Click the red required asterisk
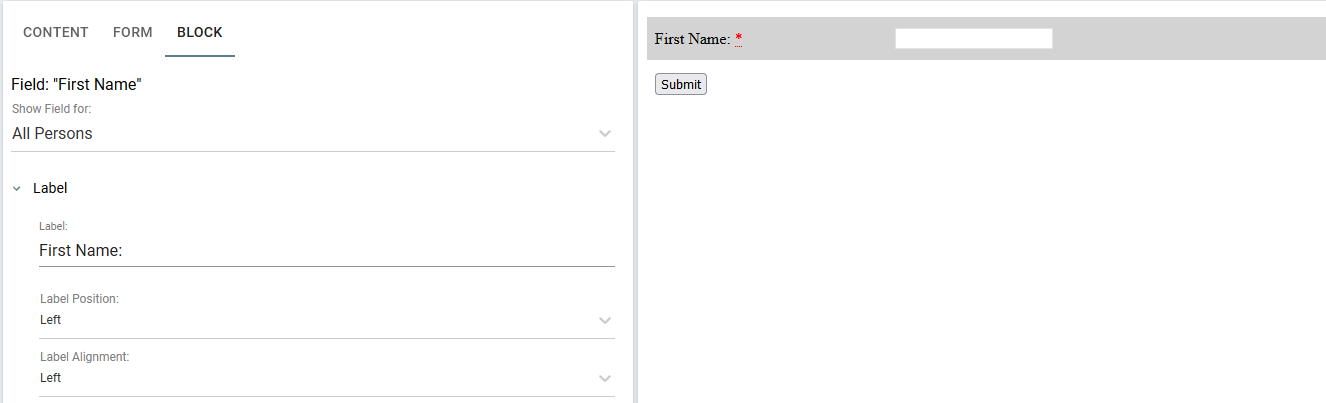1326x403 pixels. (x=739, y=39)
